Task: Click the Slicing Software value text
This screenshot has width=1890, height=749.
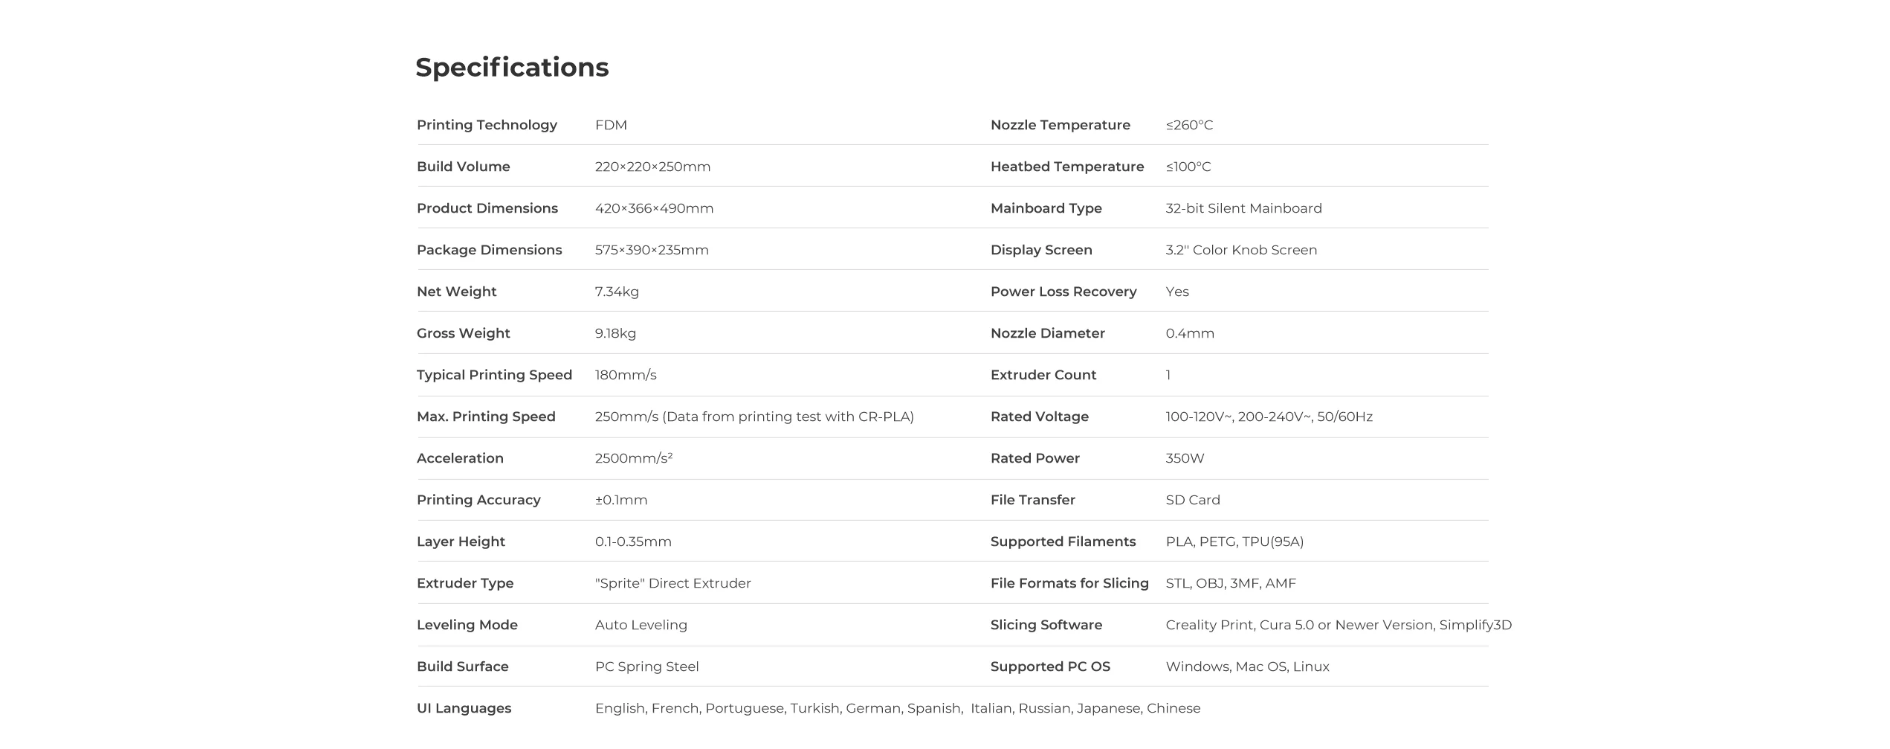Action: coord(1339,625)
